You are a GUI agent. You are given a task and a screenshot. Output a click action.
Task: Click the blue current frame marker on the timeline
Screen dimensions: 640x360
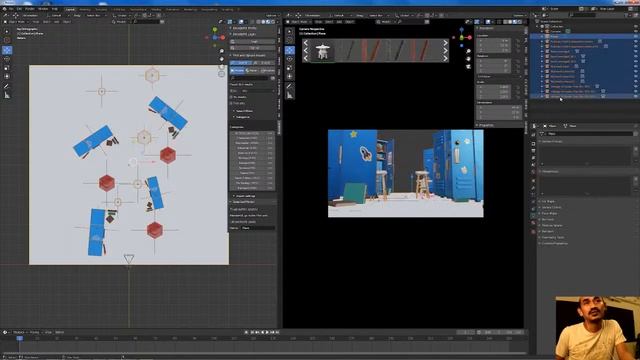coord(19,338)
